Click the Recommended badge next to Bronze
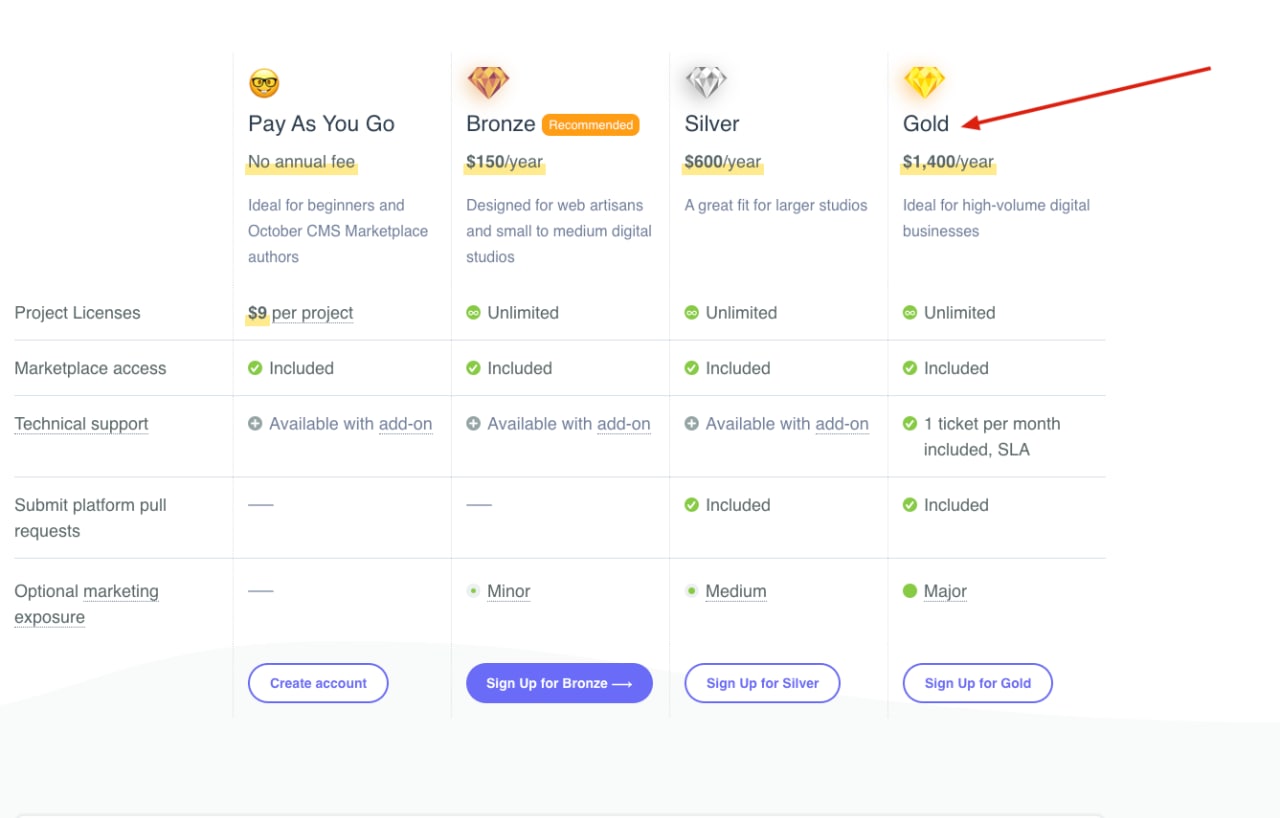This screenshot has width=1280, height=818. click(x=591, y=125)
